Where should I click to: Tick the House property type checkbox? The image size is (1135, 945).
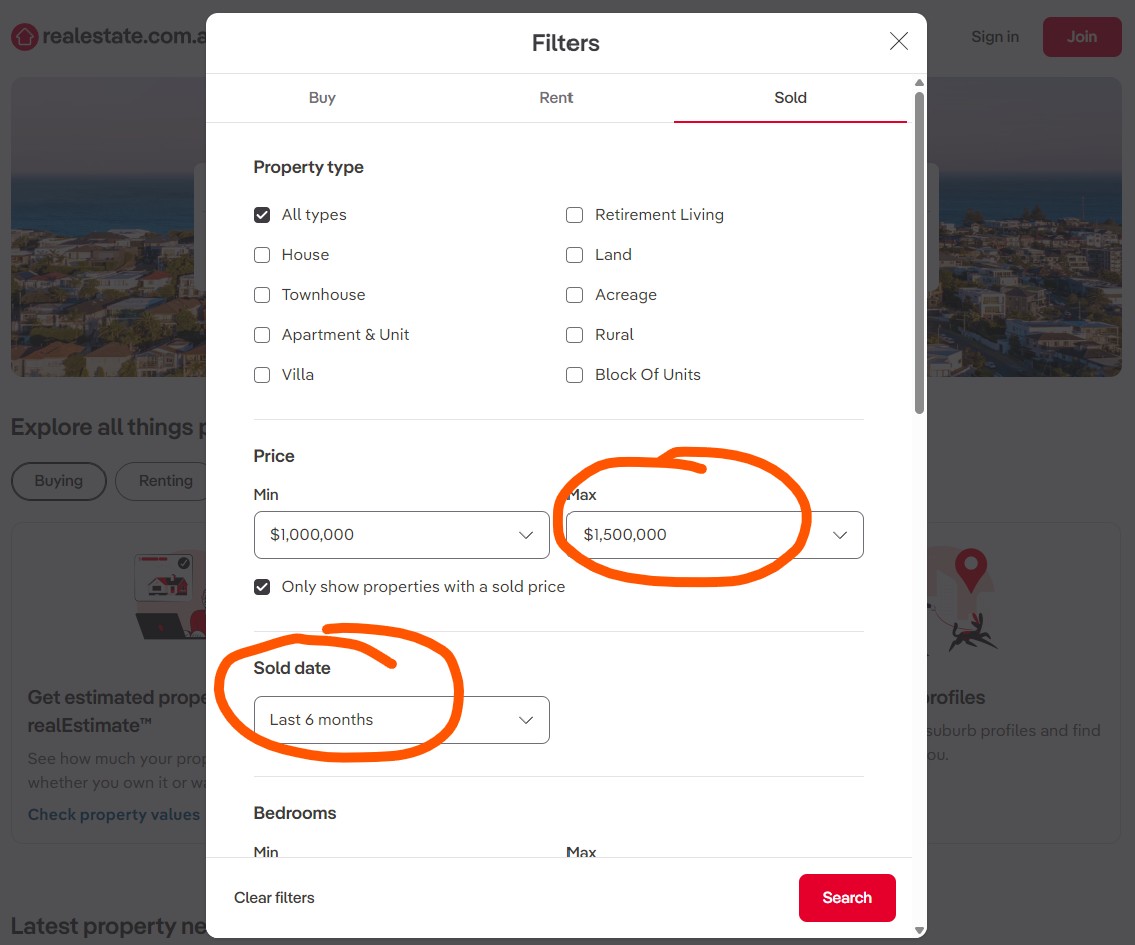click(262, 255)
